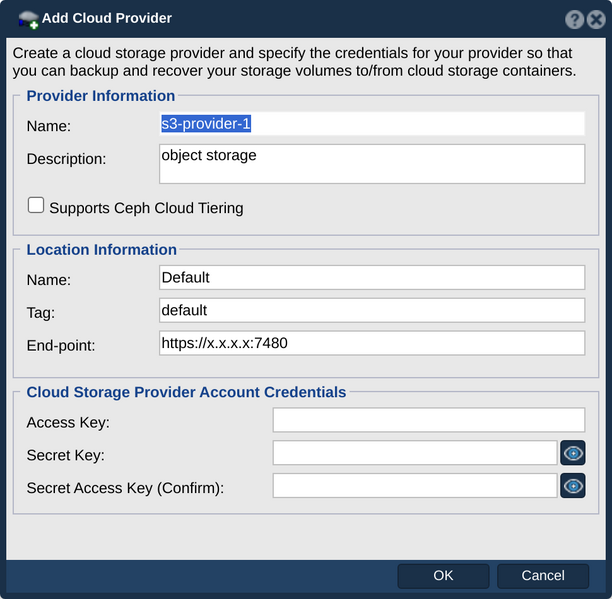Click the Location Information heading
The image size is (612, 599).
point(101,250)
